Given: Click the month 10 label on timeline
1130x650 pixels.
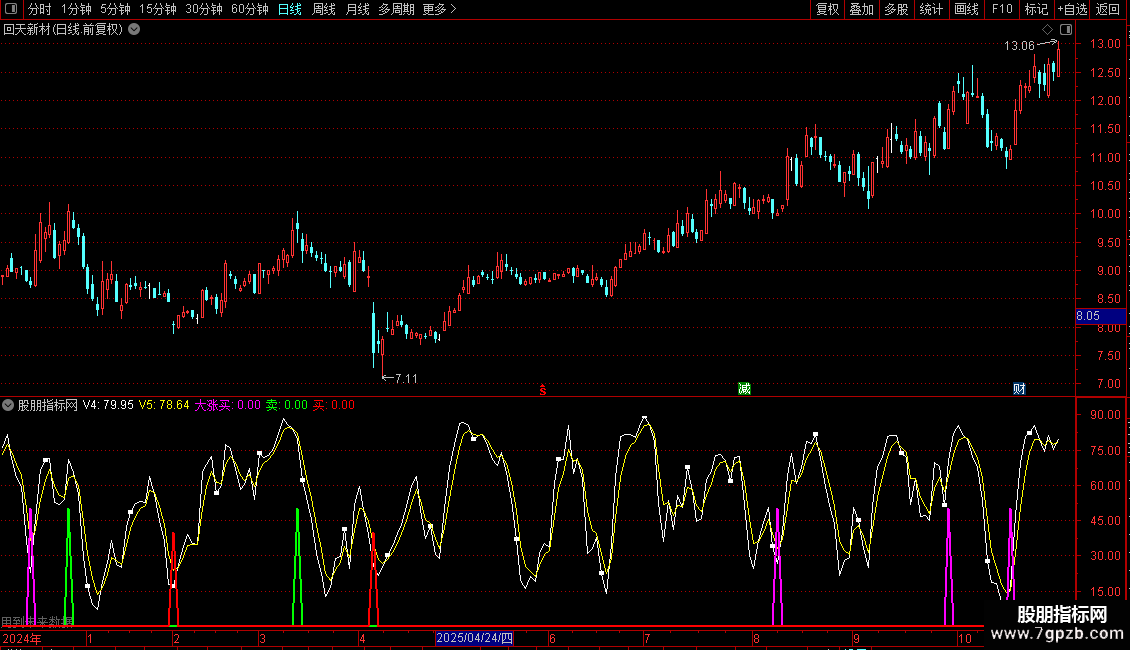Looking at the screenshot, I should click(x=965, y=639).
